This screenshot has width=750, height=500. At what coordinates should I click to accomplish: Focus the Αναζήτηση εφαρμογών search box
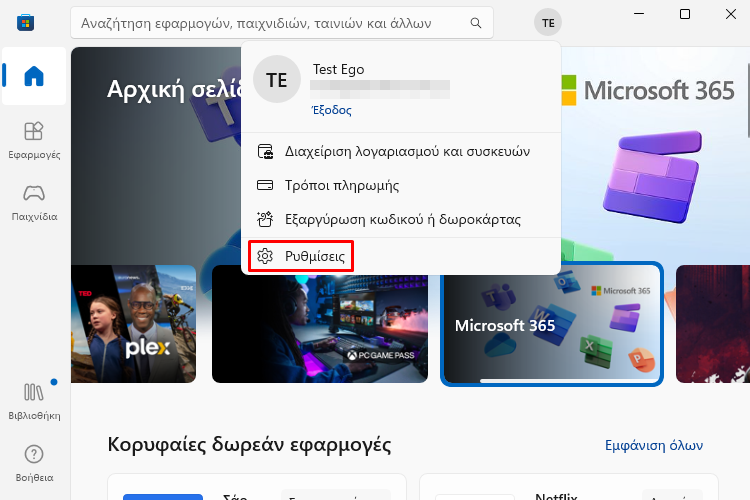(282, 23)
